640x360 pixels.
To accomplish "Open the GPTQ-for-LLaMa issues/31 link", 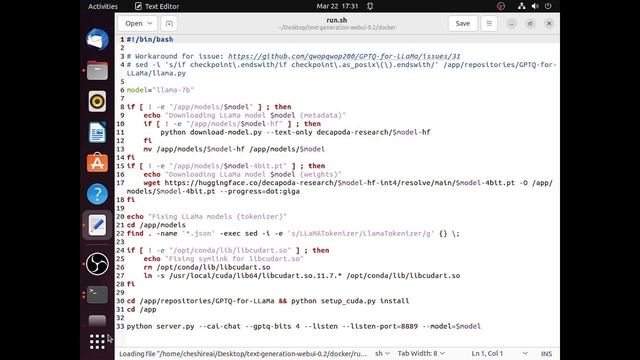I will (344, 56).
